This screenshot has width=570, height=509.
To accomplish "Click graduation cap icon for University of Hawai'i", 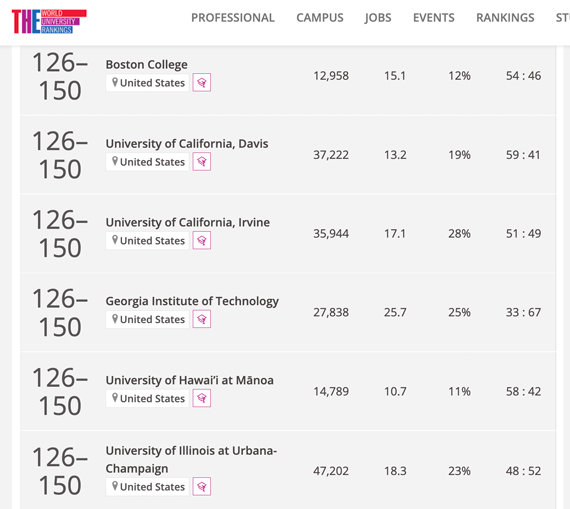I will click(202, 398).
